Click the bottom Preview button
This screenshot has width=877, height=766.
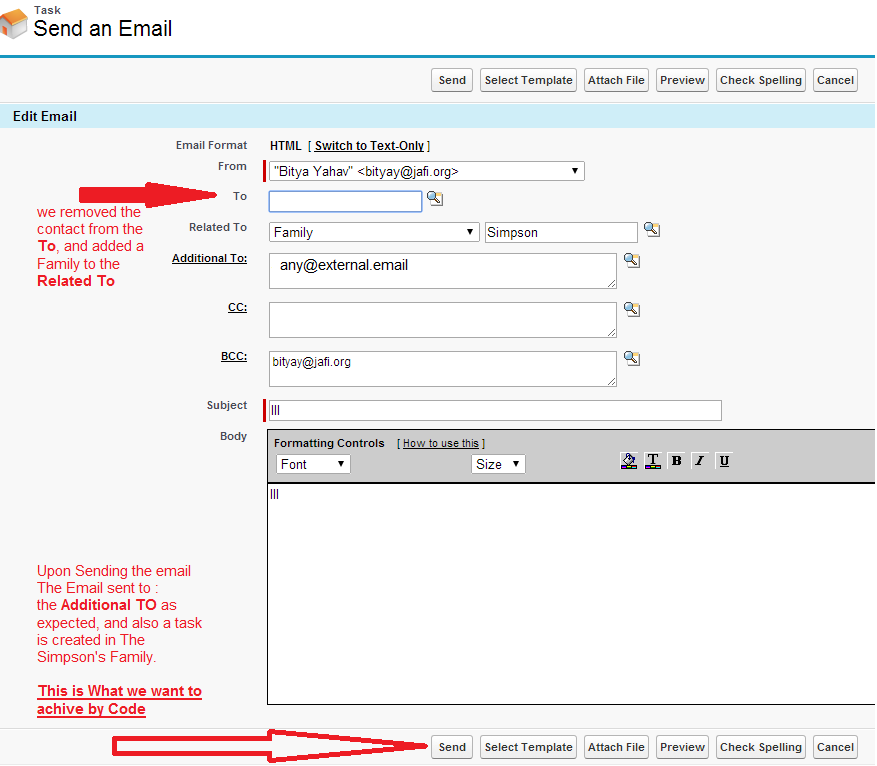pos(682,747)
